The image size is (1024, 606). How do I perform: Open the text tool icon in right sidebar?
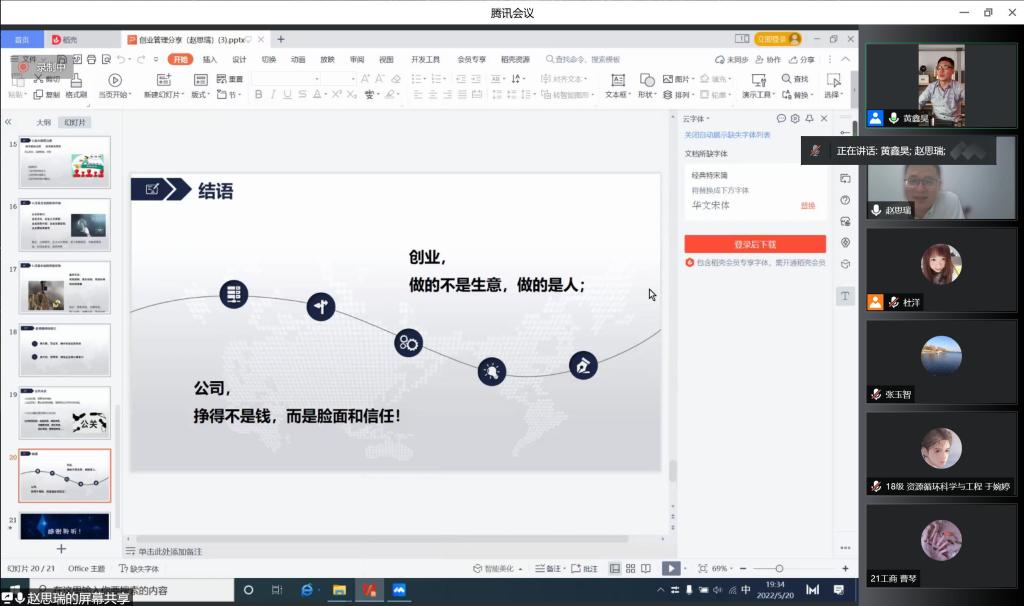845,297
